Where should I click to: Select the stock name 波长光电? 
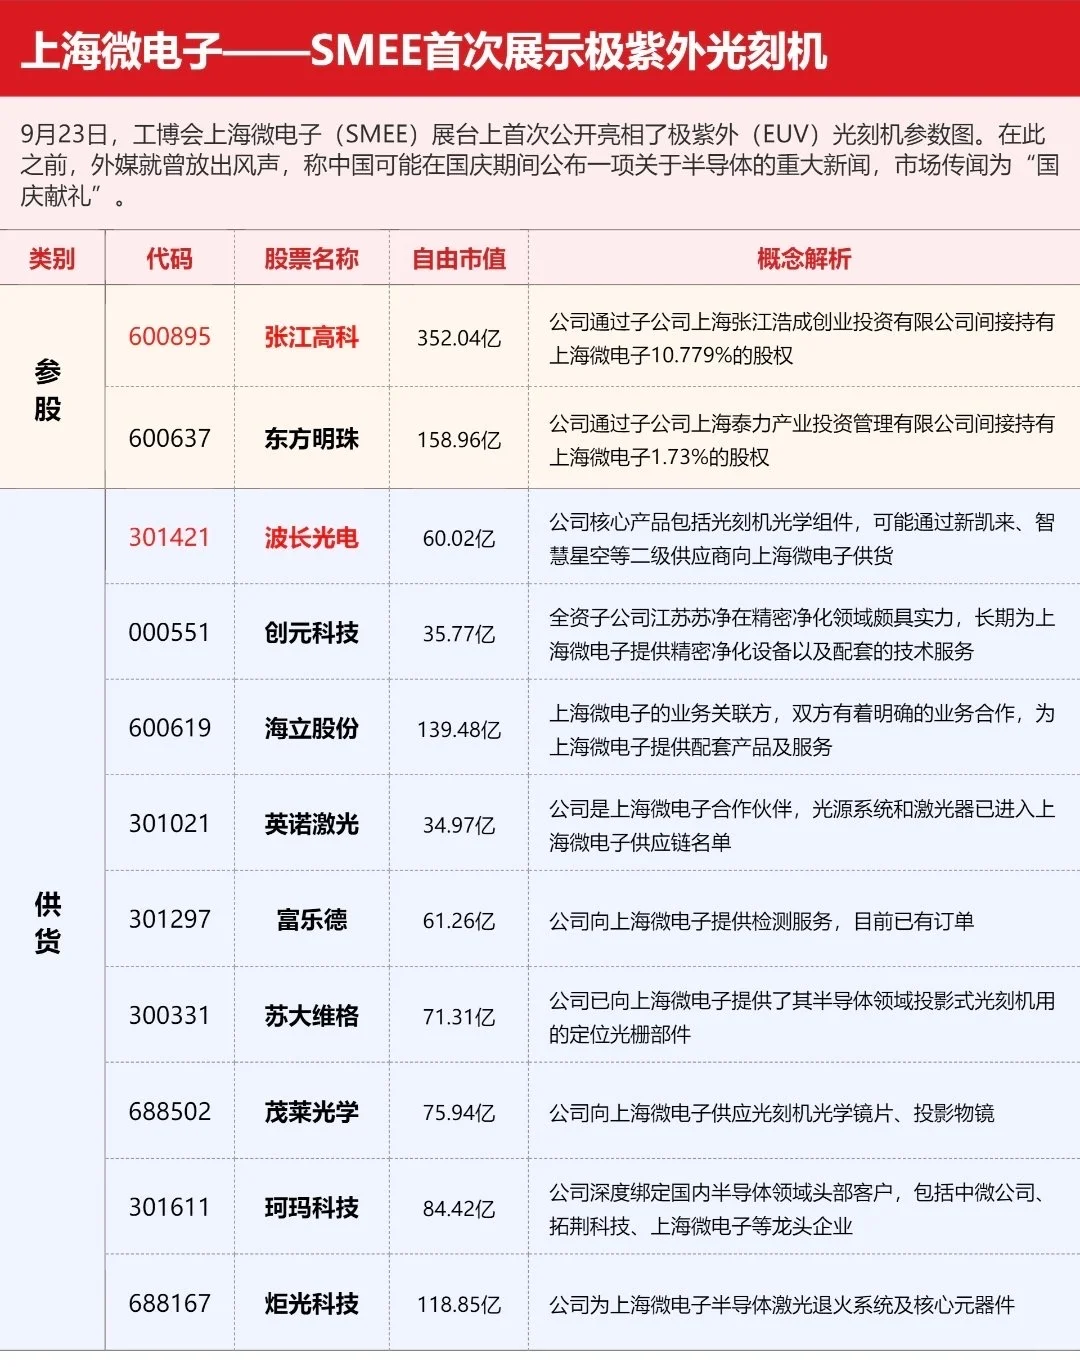coord(310,537)
